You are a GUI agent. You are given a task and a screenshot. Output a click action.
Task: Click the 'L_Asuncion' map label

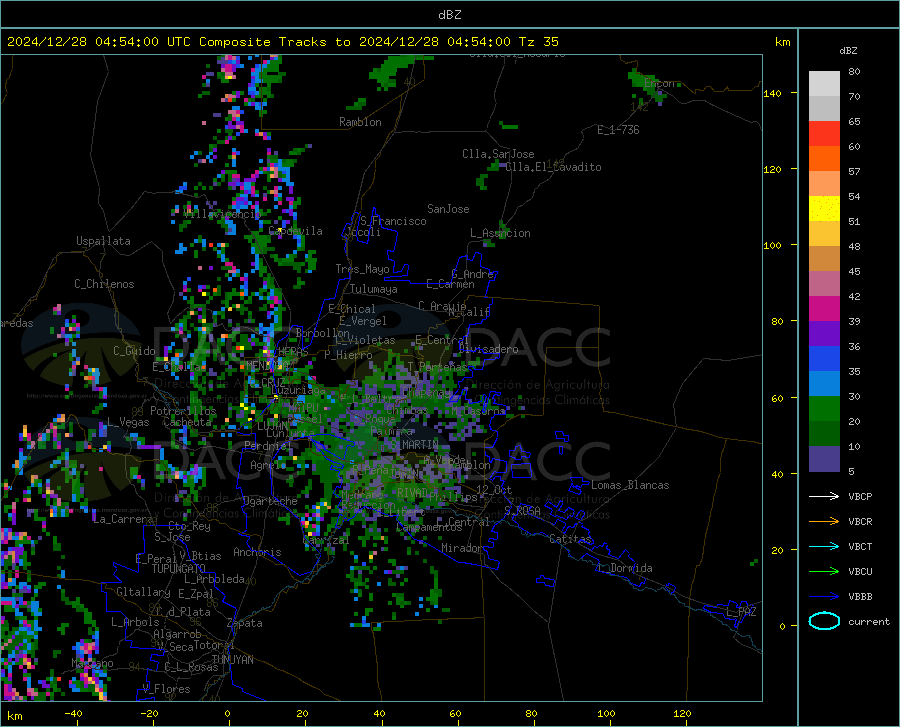coord(500,233)
